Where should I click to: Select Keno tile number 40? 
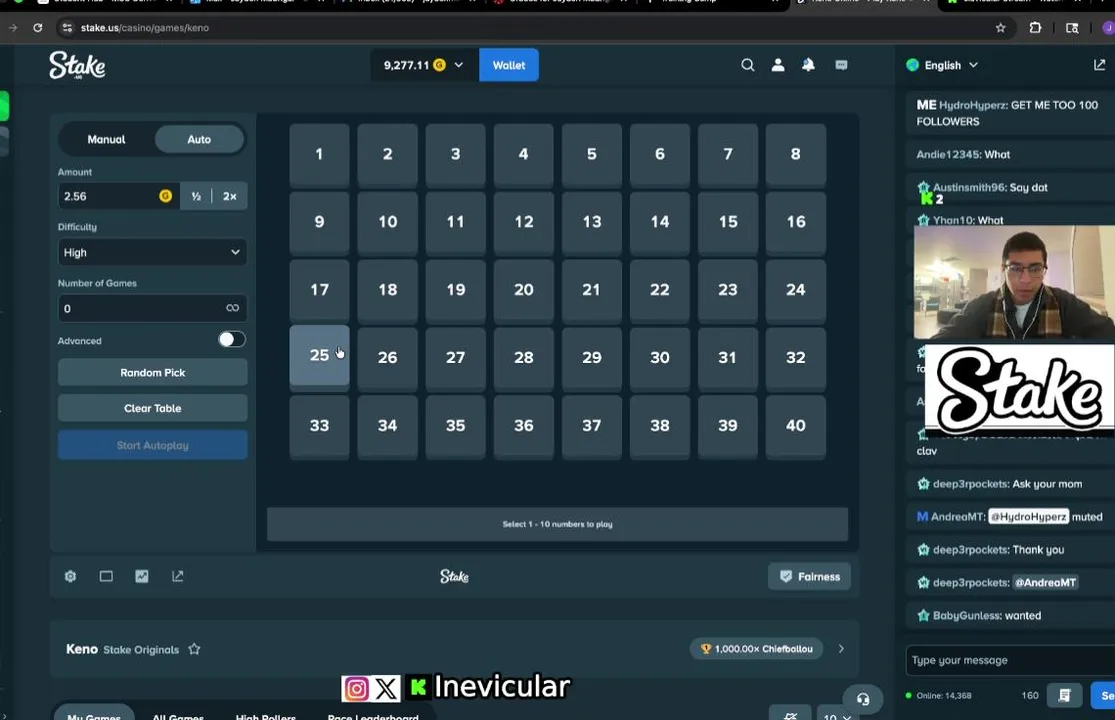(x=796, y=426)
